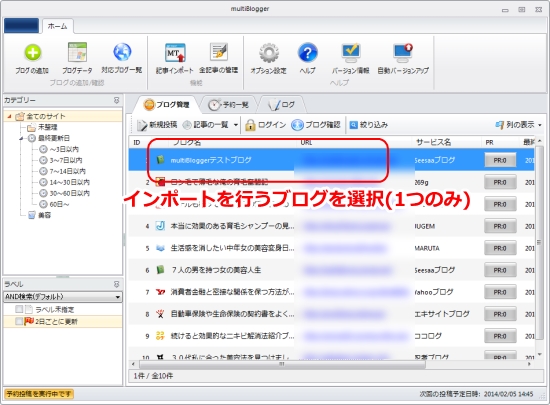Viewport: 550px width, 405px height.
Task: Open ブログデータ in the ribbon
Action: [77, 58]
